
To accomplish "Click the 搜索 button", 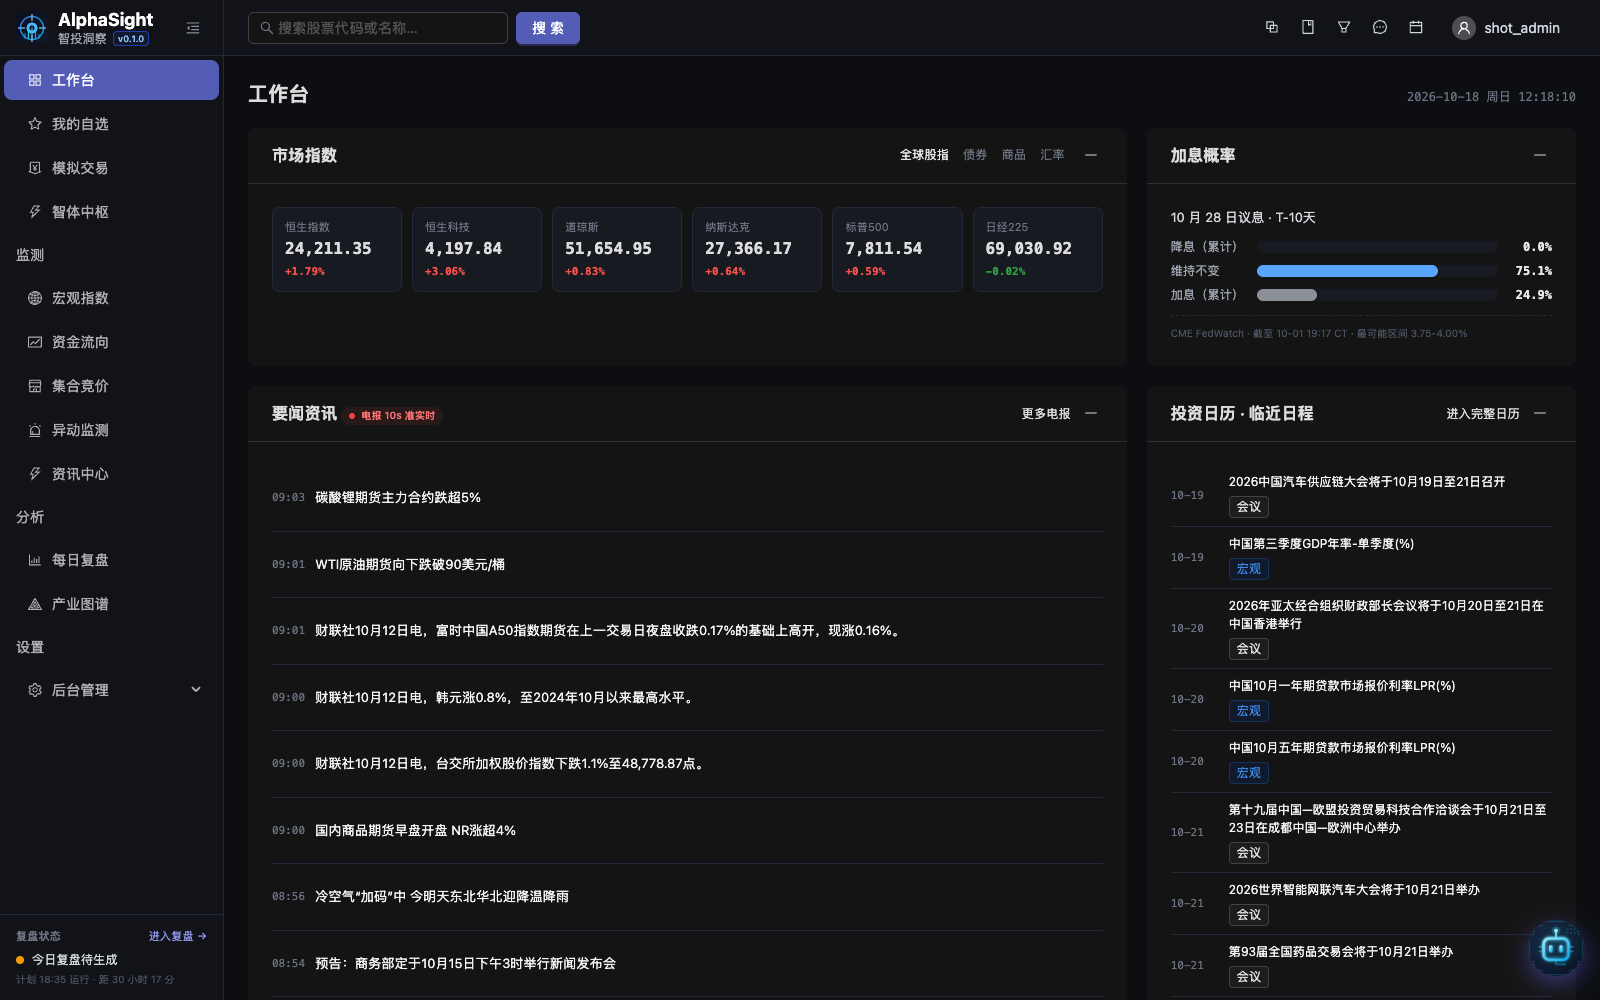I will [548, 28].
